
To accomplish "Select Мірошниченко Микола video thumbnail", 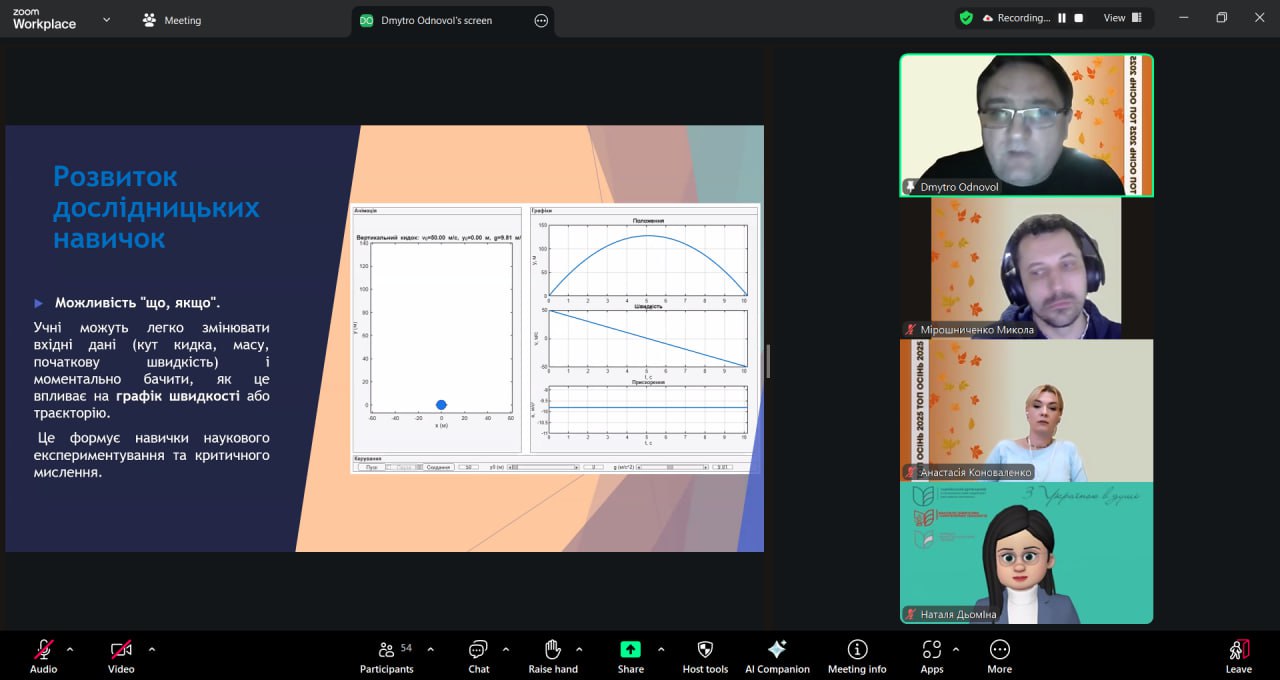I will (1026, 268).
